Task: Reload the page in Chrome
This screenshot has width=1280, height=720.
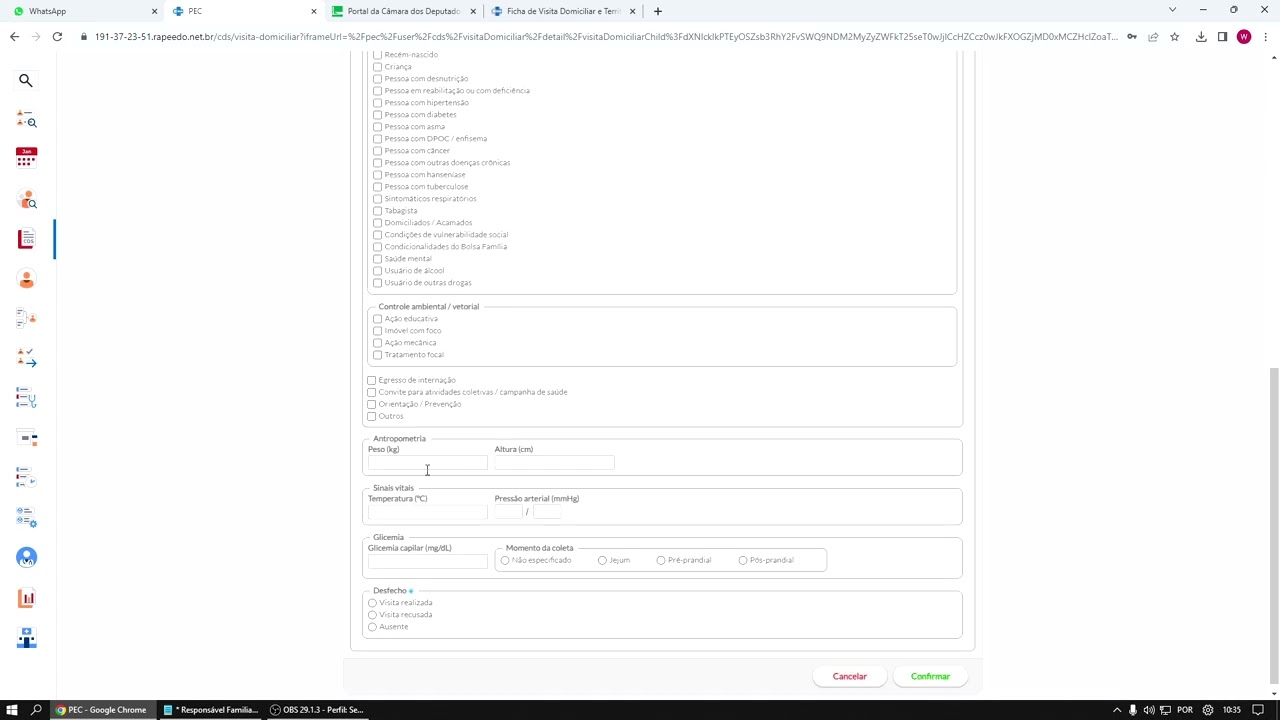Action: (57, 37)
